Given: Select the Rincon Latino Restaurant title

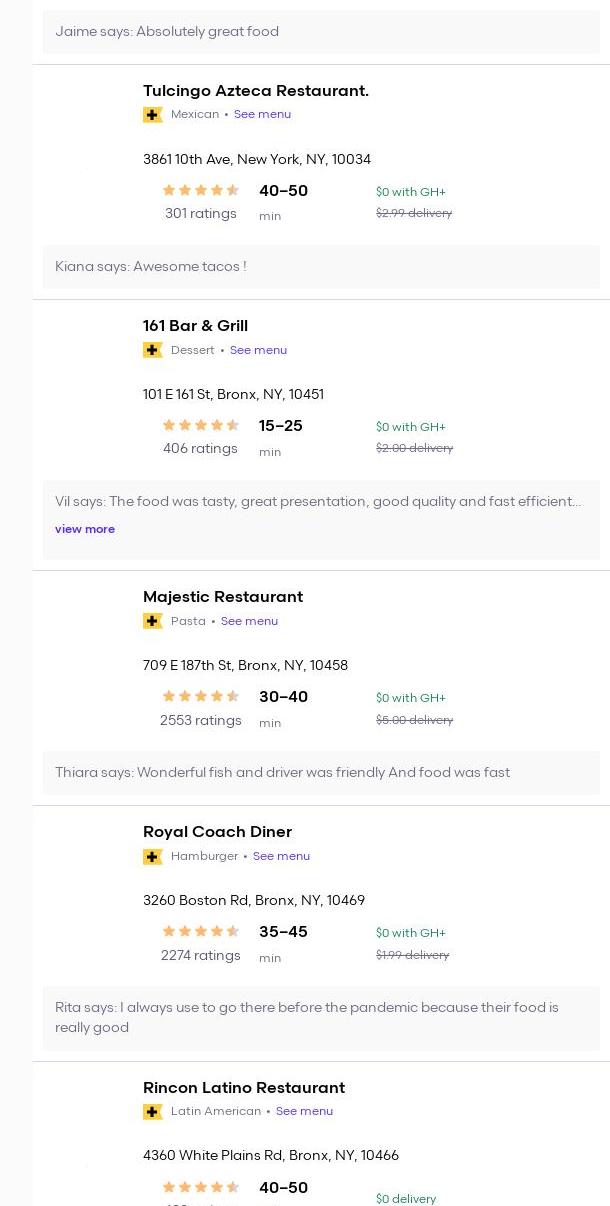Looking at the screenshot, I should [x=244, y=1088].
